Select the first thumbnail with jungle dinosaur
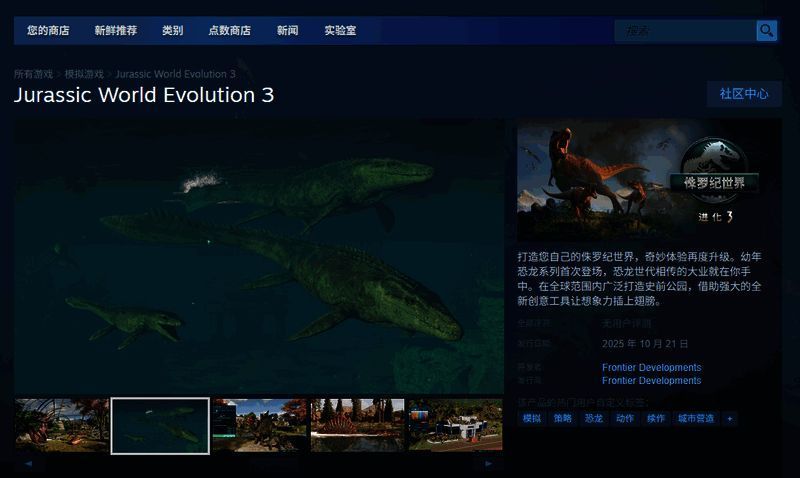Image resolution: width=800 pixels, height=478 pixels. [62, 425]
